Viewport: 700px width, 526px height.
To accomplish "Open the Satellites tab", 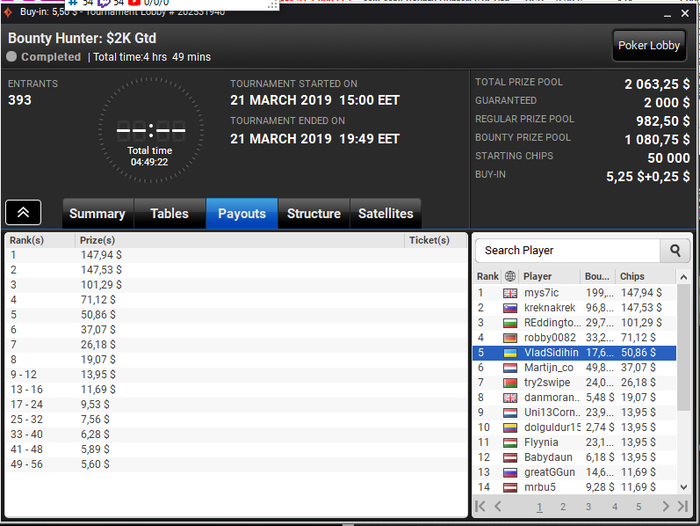I will pos(386,213).
